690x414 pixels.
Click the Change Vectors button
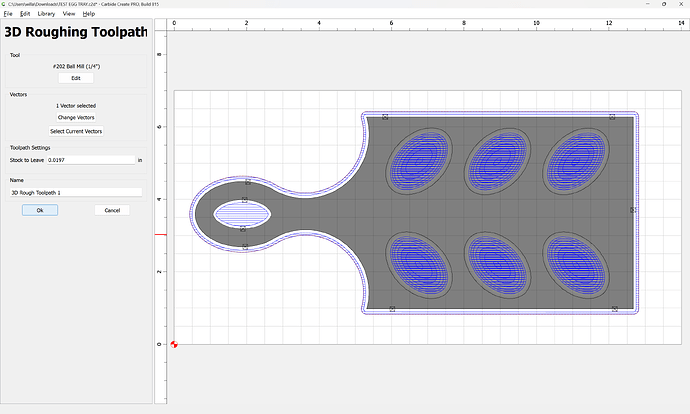(76, 117)
